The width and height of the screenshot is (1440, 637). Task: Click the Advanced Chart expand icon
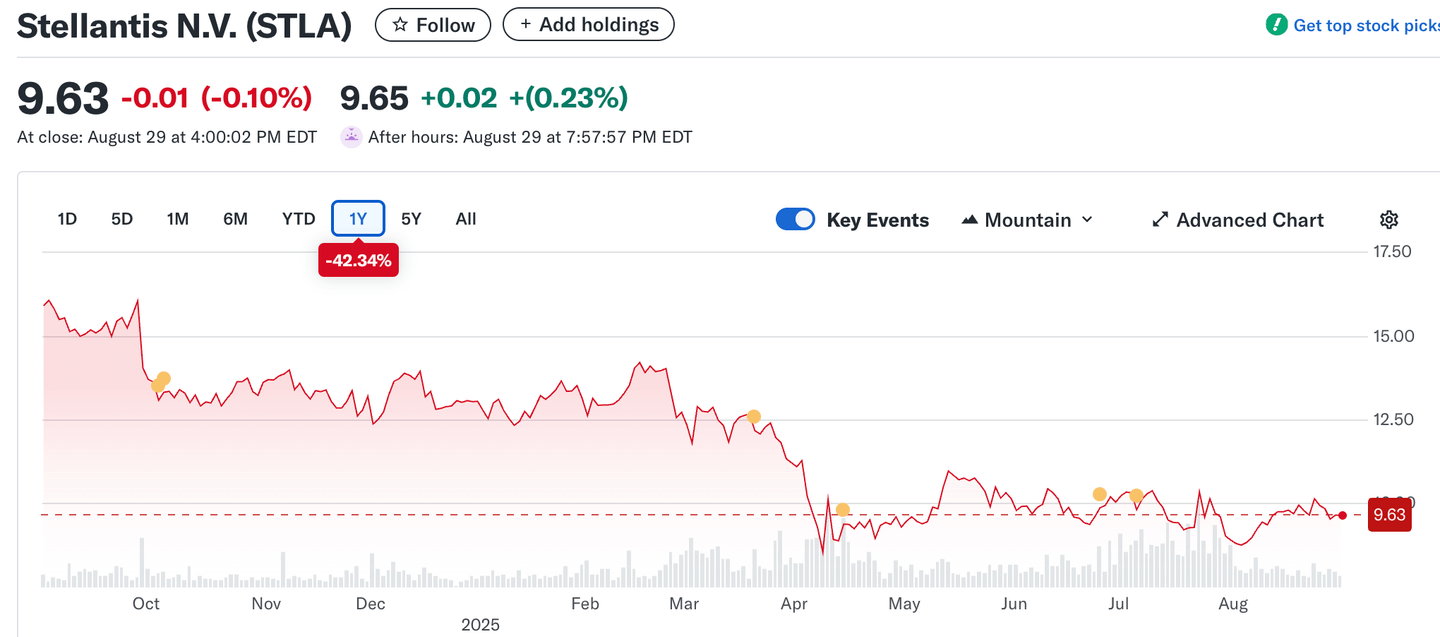1160,220
